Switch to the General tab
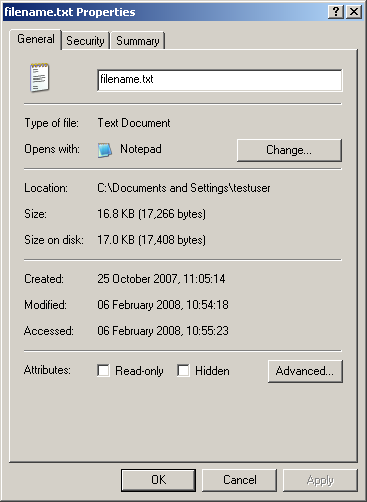The image size is (367, 502). pos(36,39)
